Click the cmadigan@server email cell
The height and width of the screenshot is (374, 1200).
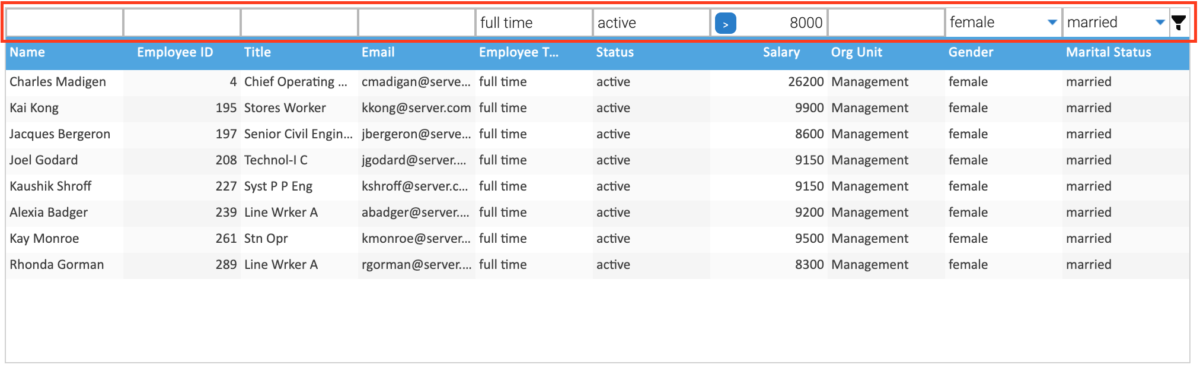(x=417, y=82)
